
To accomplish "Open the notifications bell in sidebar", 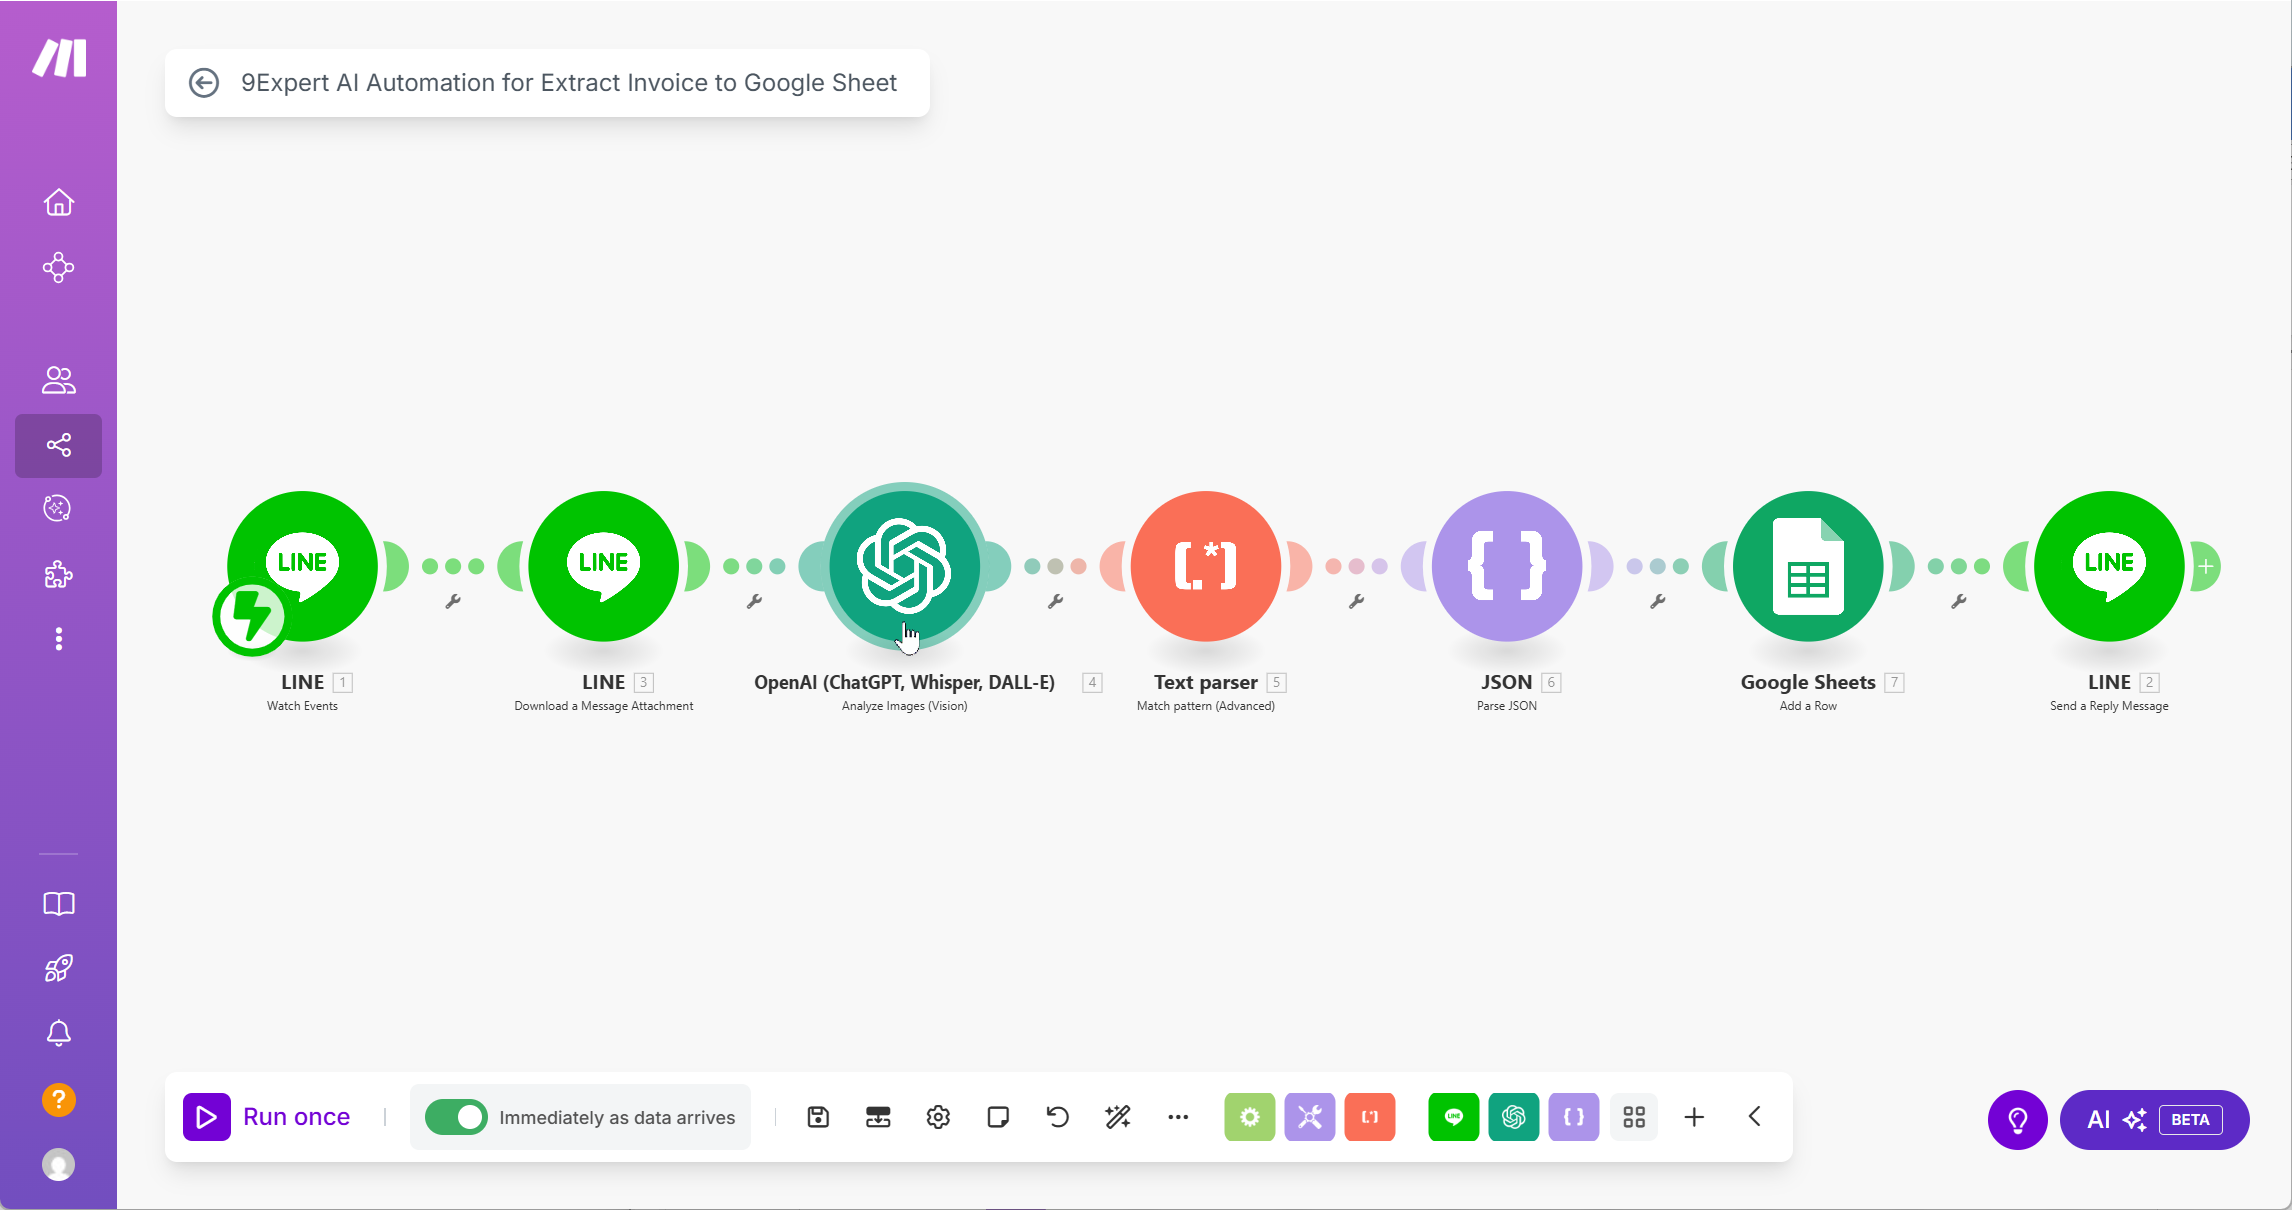I will coord(58,1033).
